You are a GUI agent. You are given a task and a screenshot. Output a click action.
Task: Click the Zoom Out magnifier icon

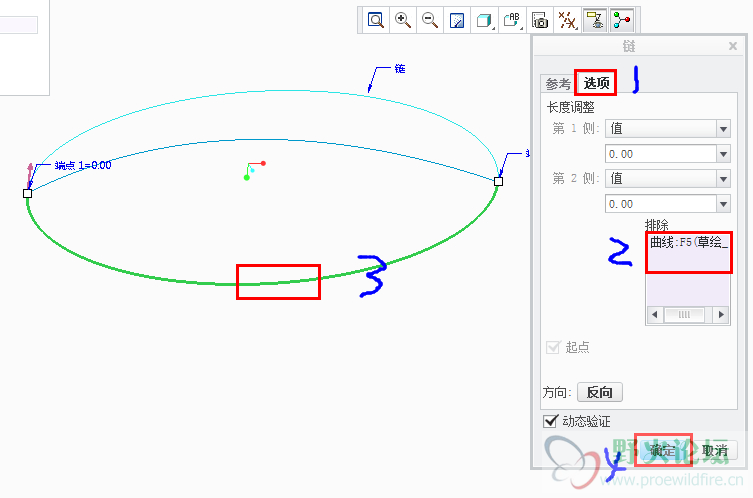click(430, 21)
